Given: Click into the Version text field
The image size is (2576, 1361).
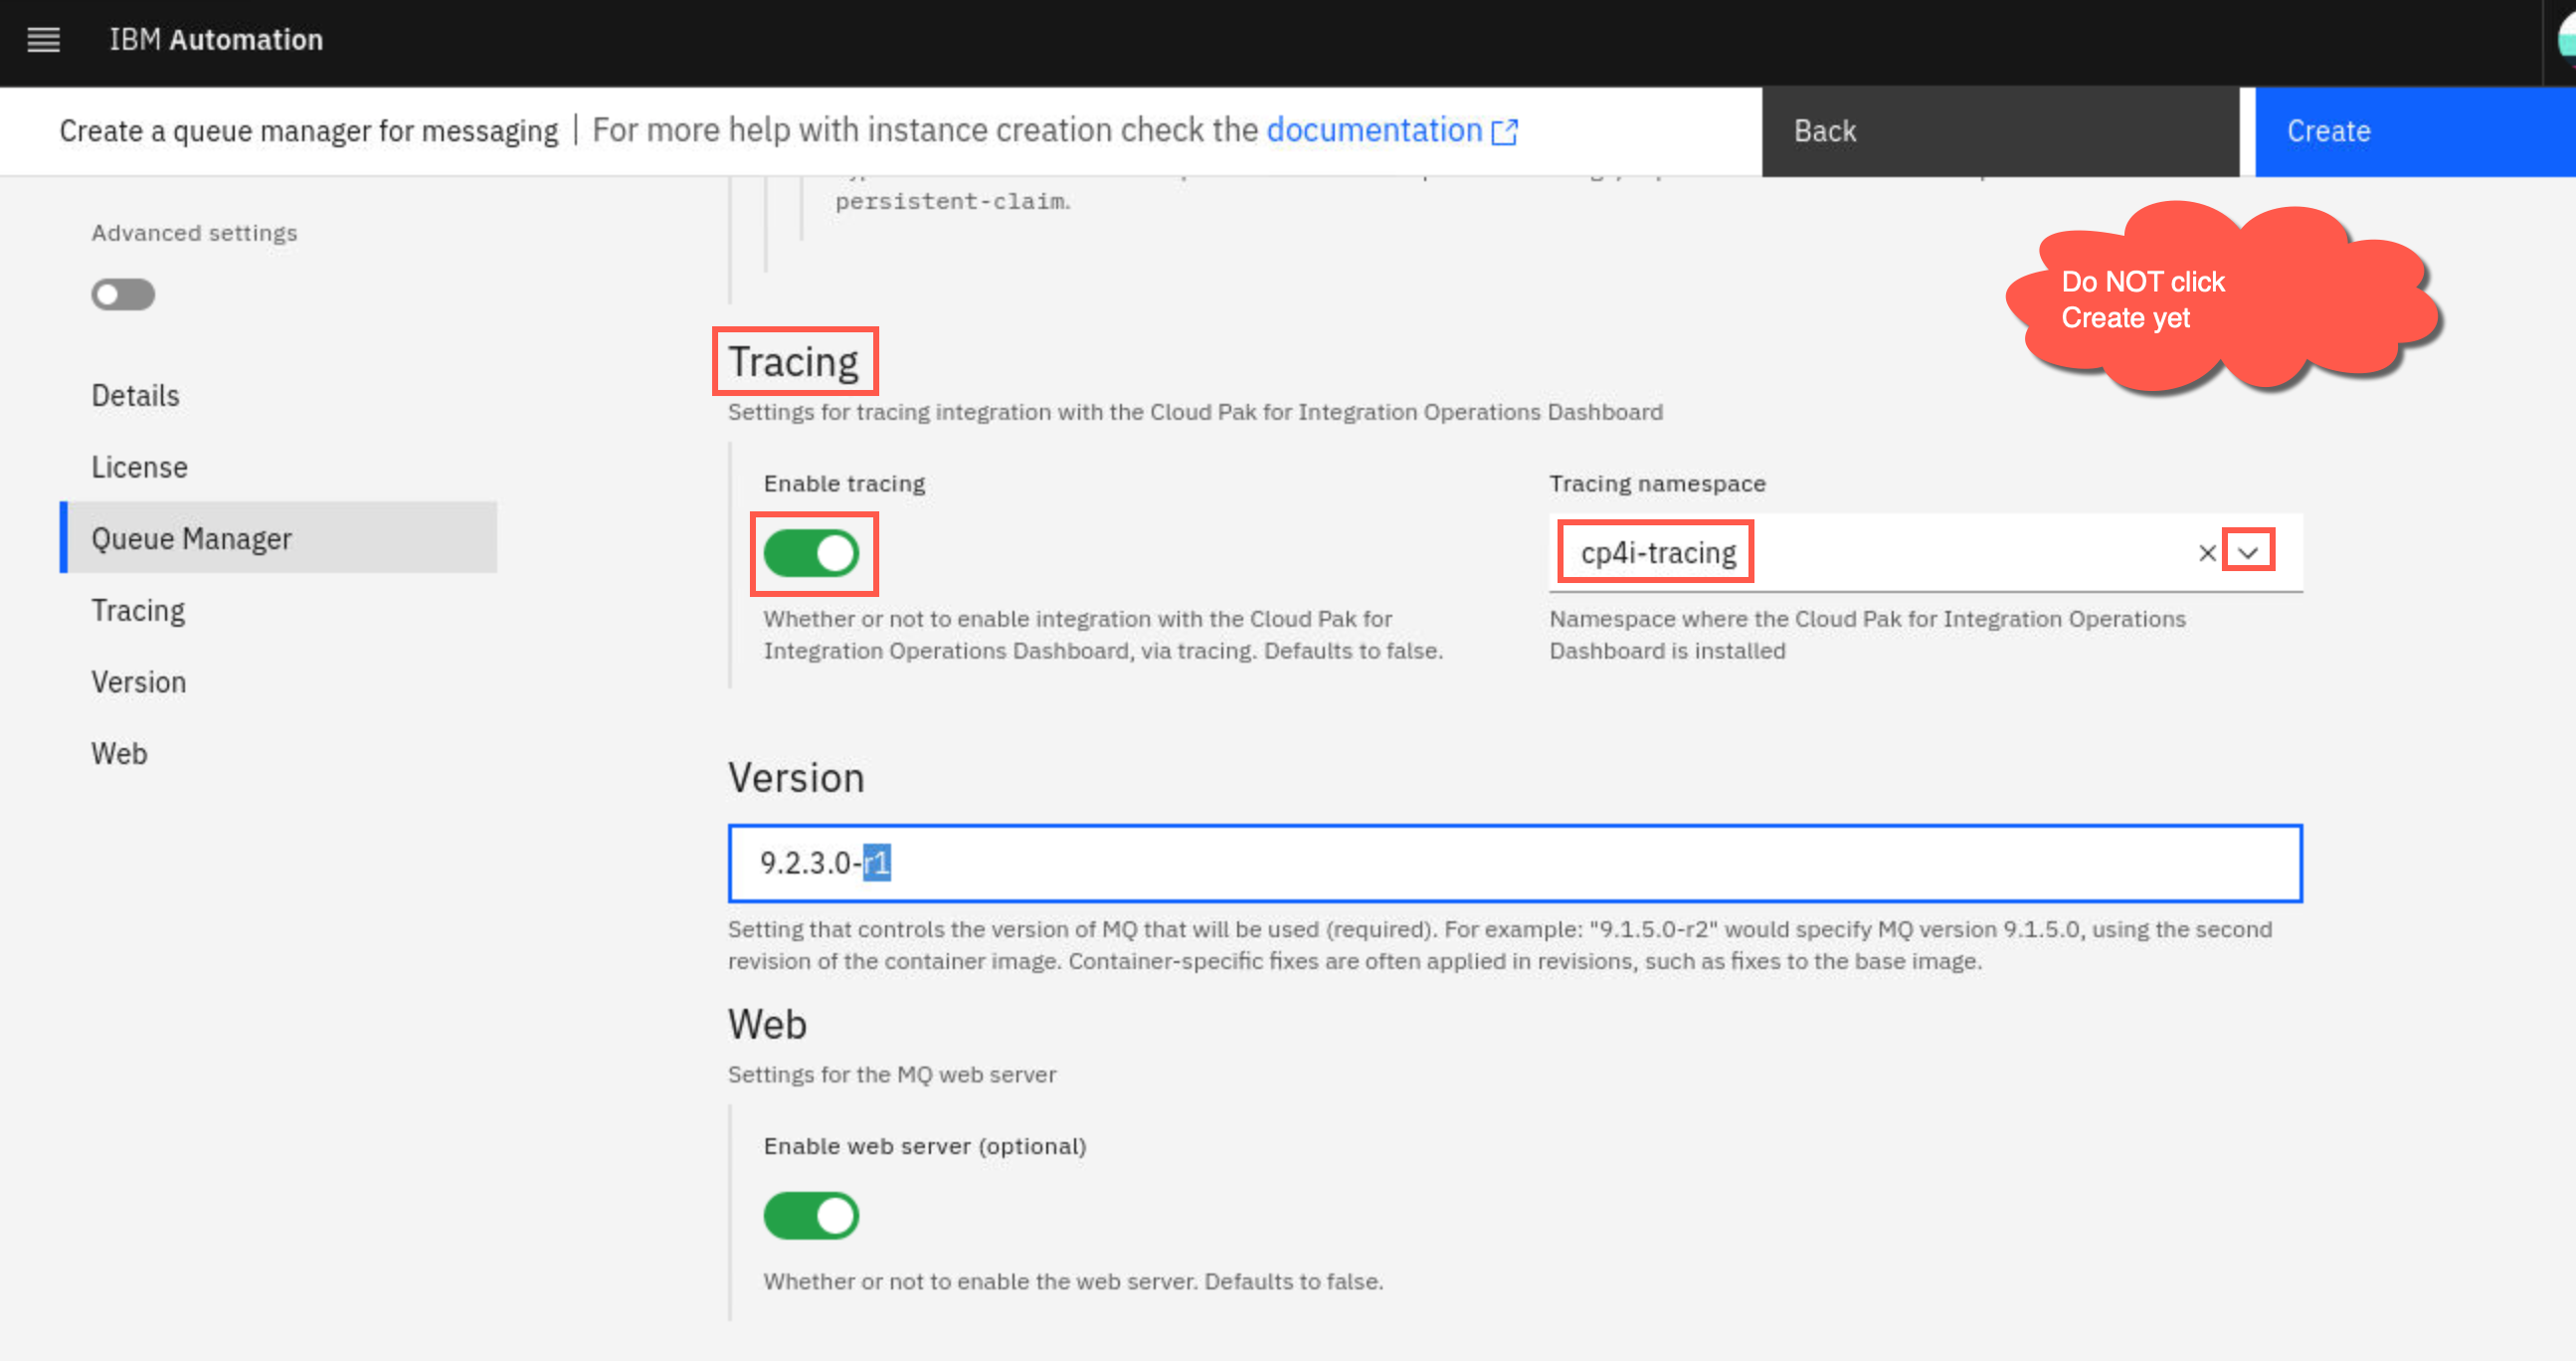Looking at the screenshot, I should point(1515,863).
